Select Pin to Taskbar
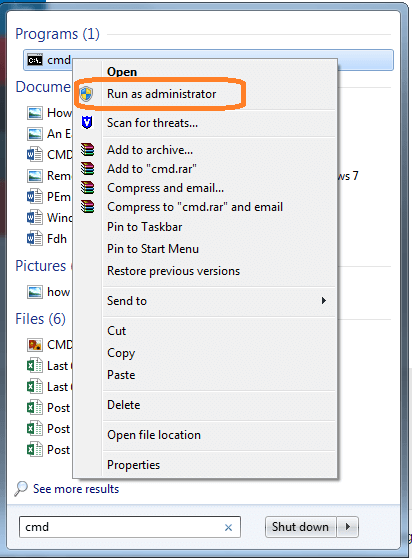412x558 pixels. tap(144, 227)
